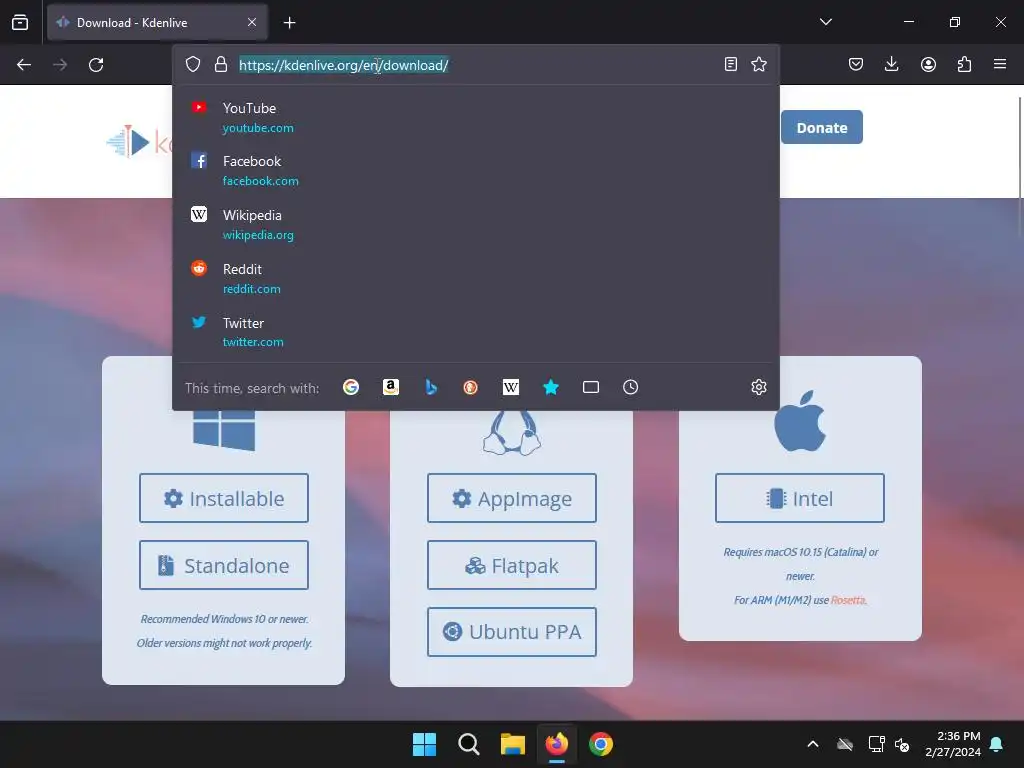Open File Explorer from taskbar
Screen dimensions: 1024x768
pyautogui.click(x=513, y=744)
